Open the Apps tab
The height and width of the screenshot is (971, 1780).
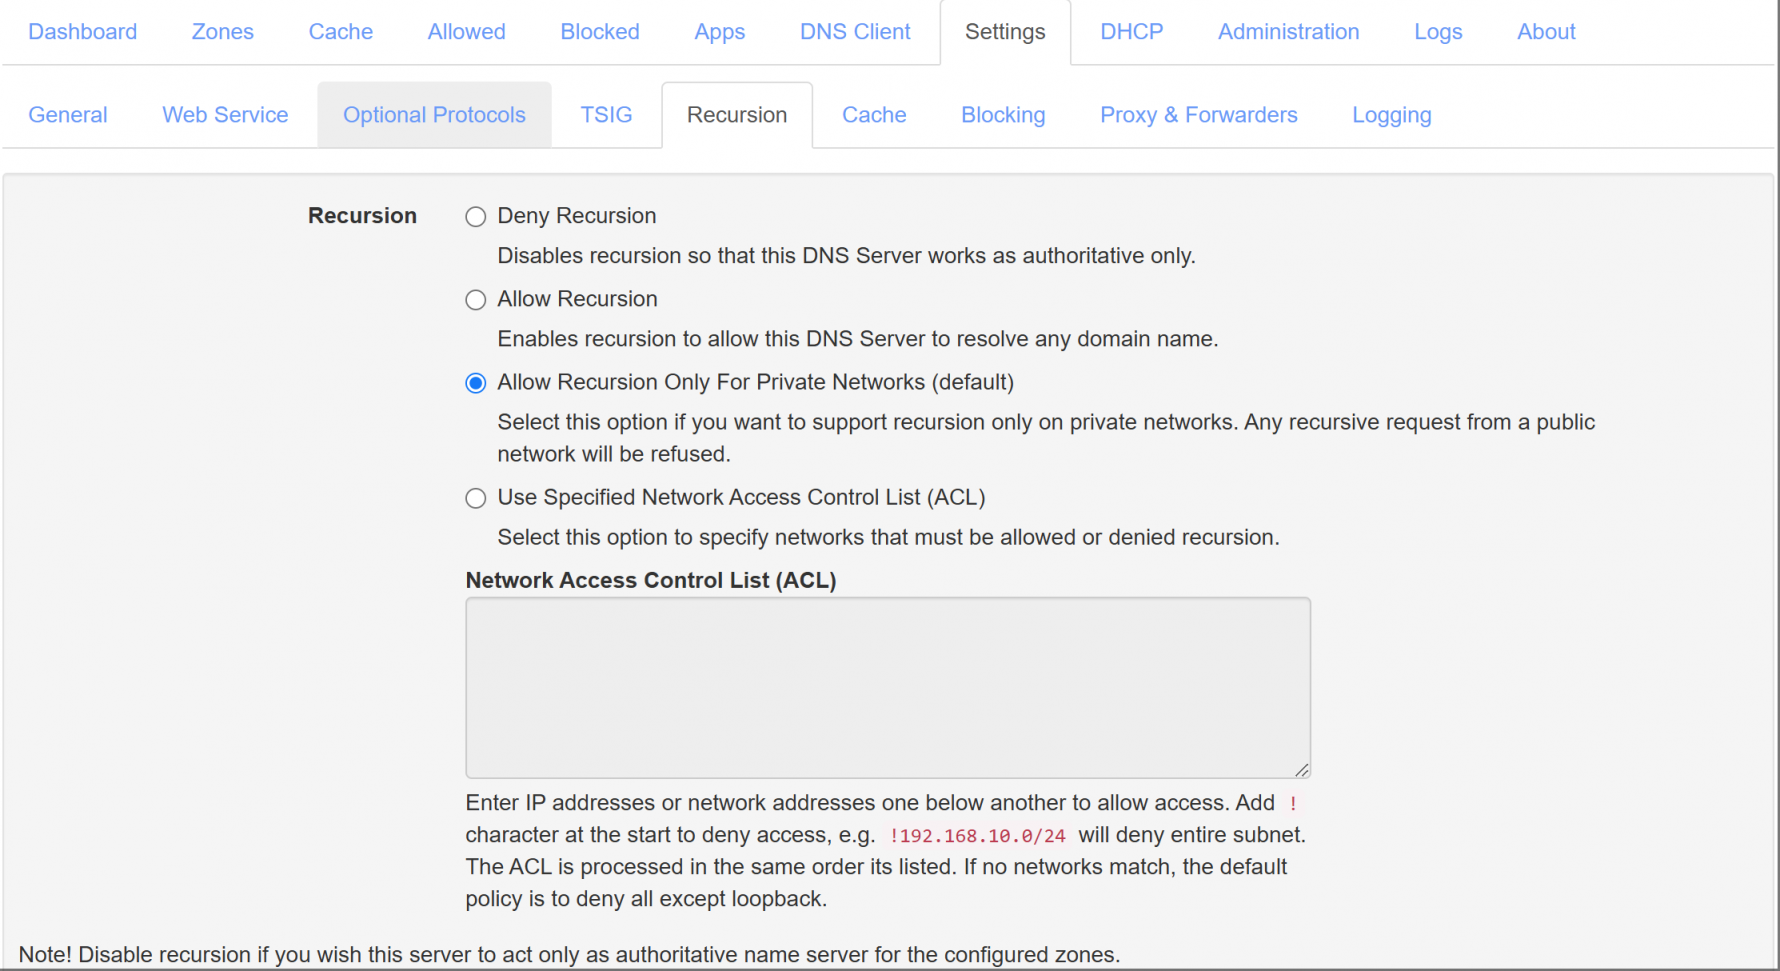click(719, 31)
